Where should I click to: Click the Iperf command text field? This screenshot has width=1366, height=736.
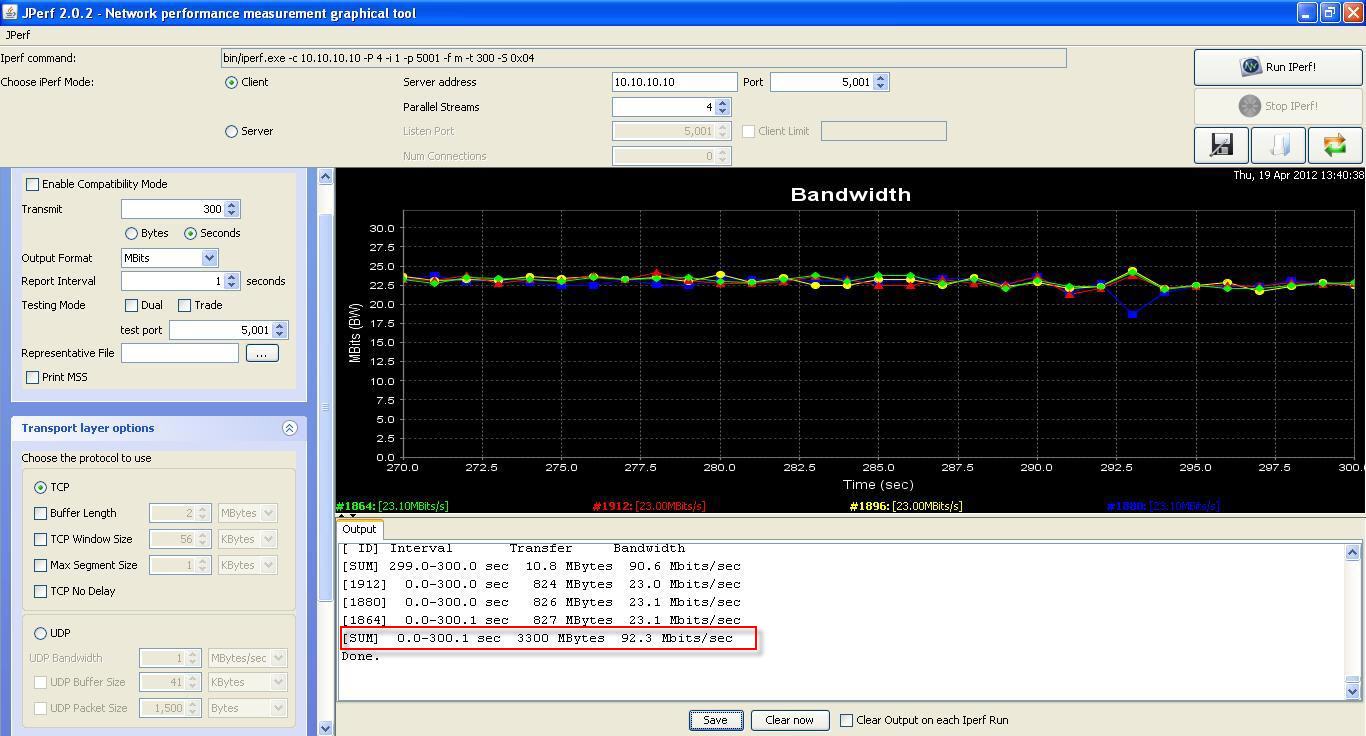(x=643, y=58)
